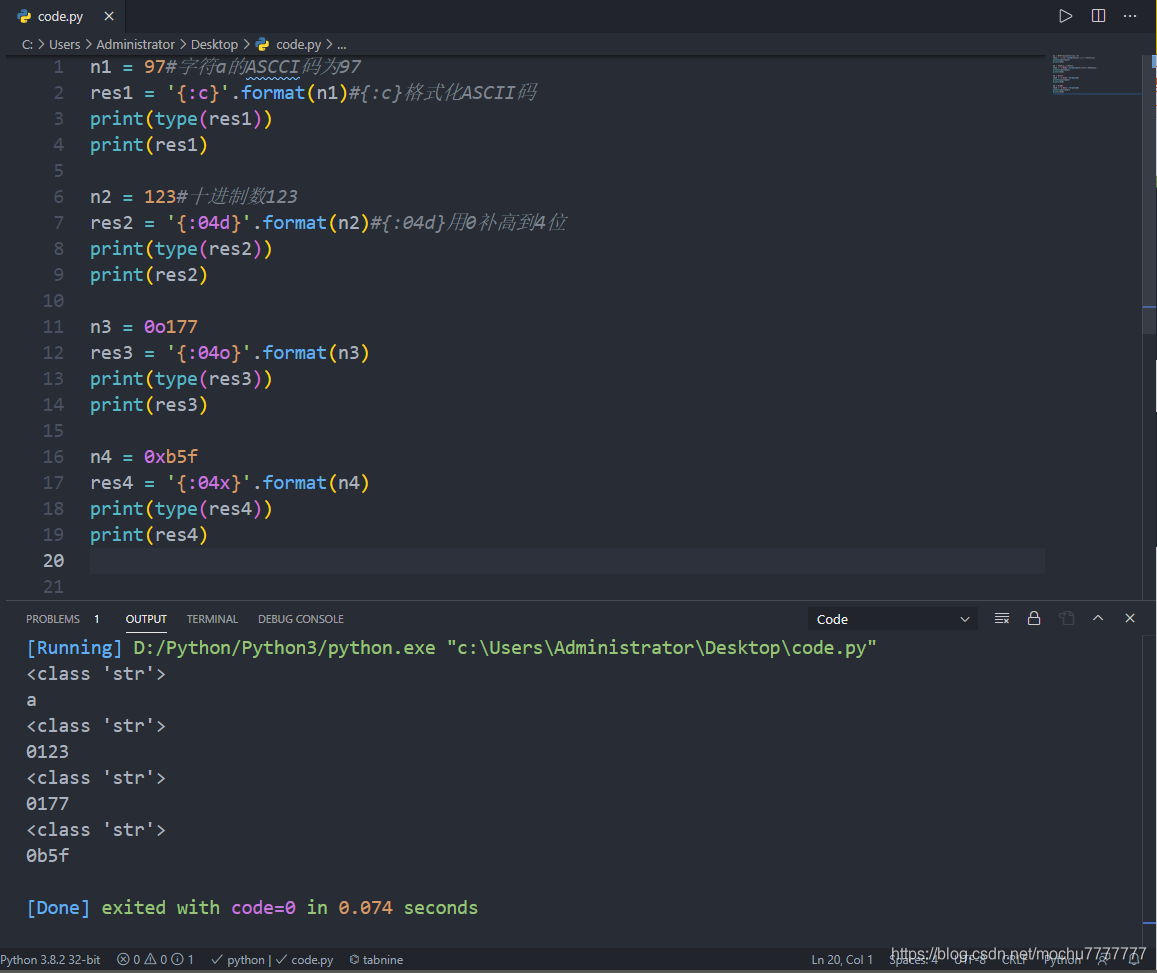This screenshot has height=973, width=1157.
Task: Toggle output scroll lock icon
Action: point(1034,618)
